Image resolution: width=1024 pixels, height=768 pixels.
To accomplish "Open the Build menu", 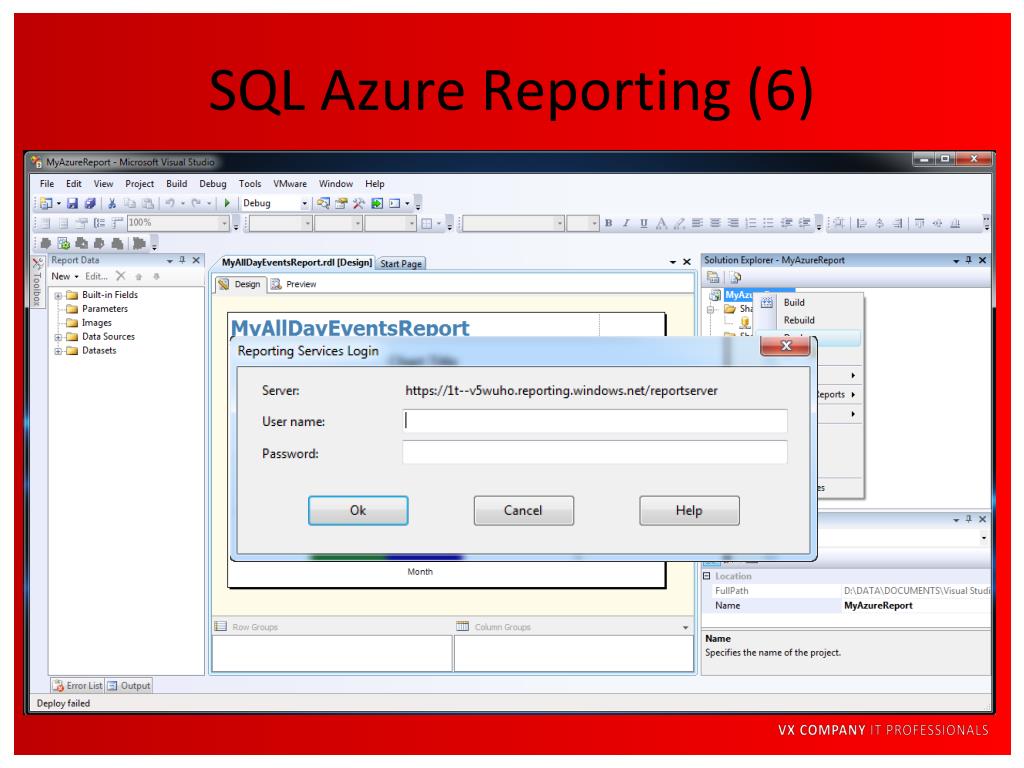I will (176, 184).
